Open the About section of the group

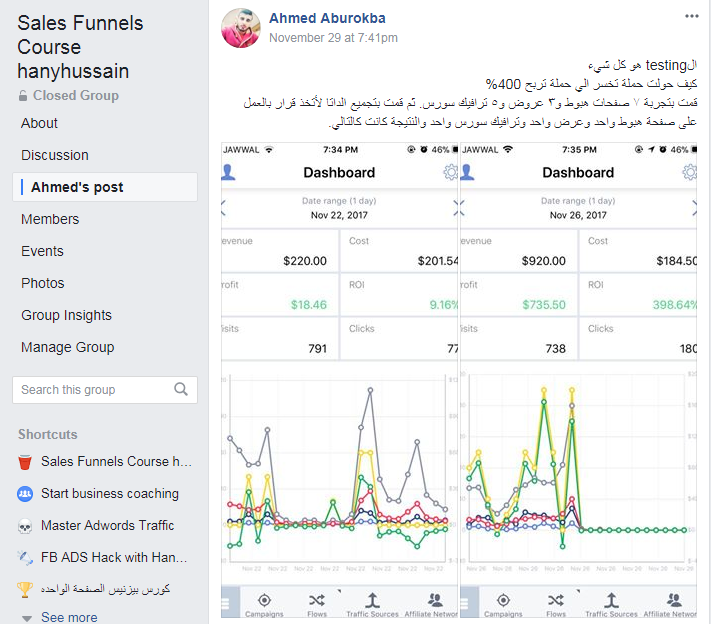39,123
